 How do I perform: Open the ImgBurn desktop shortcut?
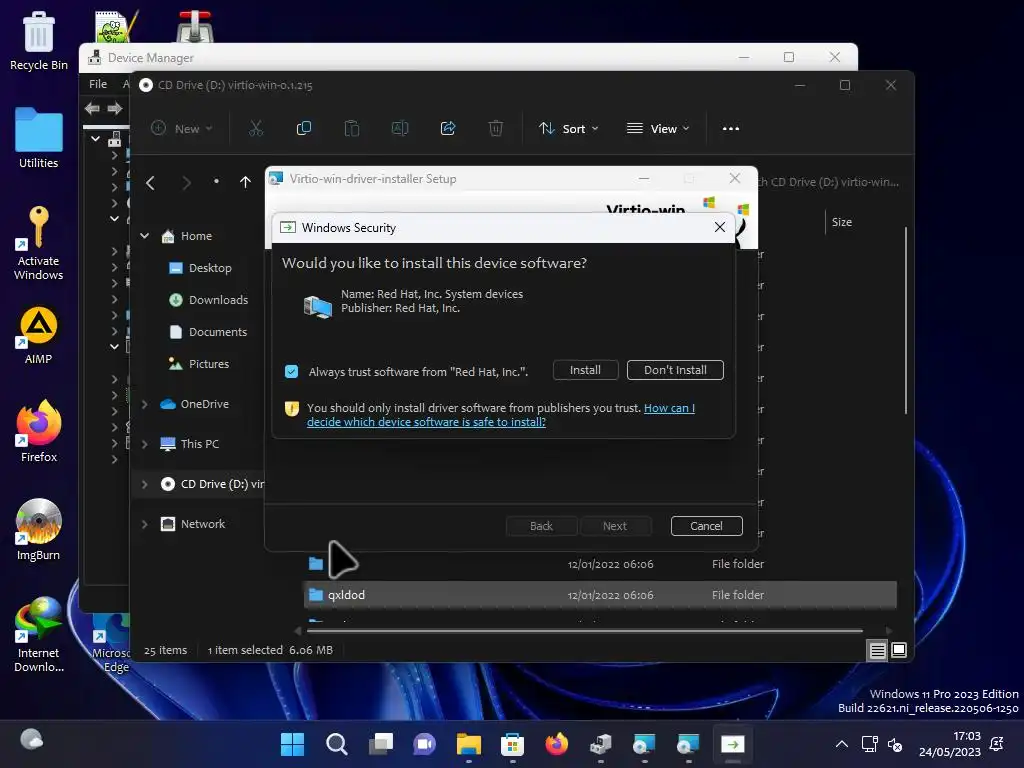pos(39,530)
